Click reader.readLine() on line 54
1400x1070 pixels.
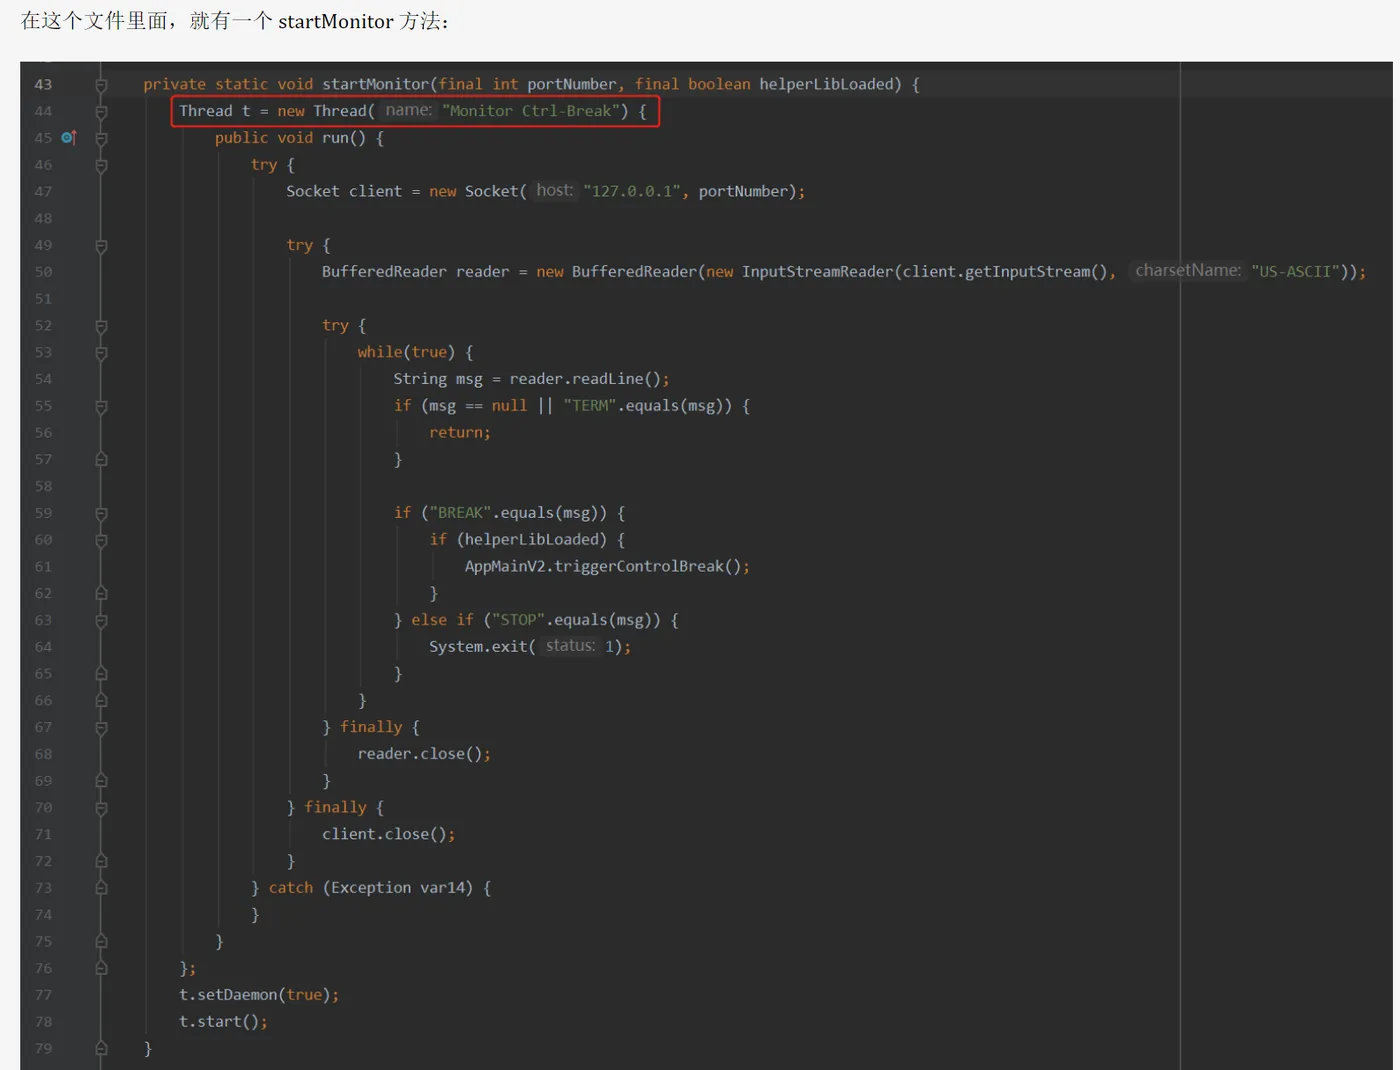tap(585, 379)
